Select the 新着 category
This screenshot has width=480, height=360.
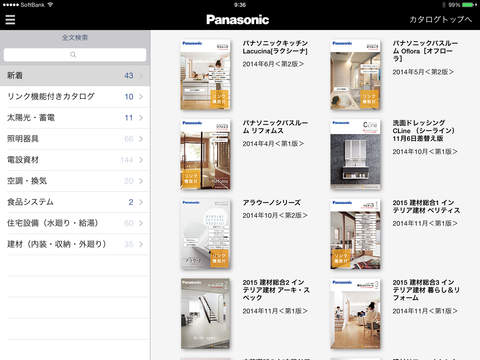[x=75, y=76]
